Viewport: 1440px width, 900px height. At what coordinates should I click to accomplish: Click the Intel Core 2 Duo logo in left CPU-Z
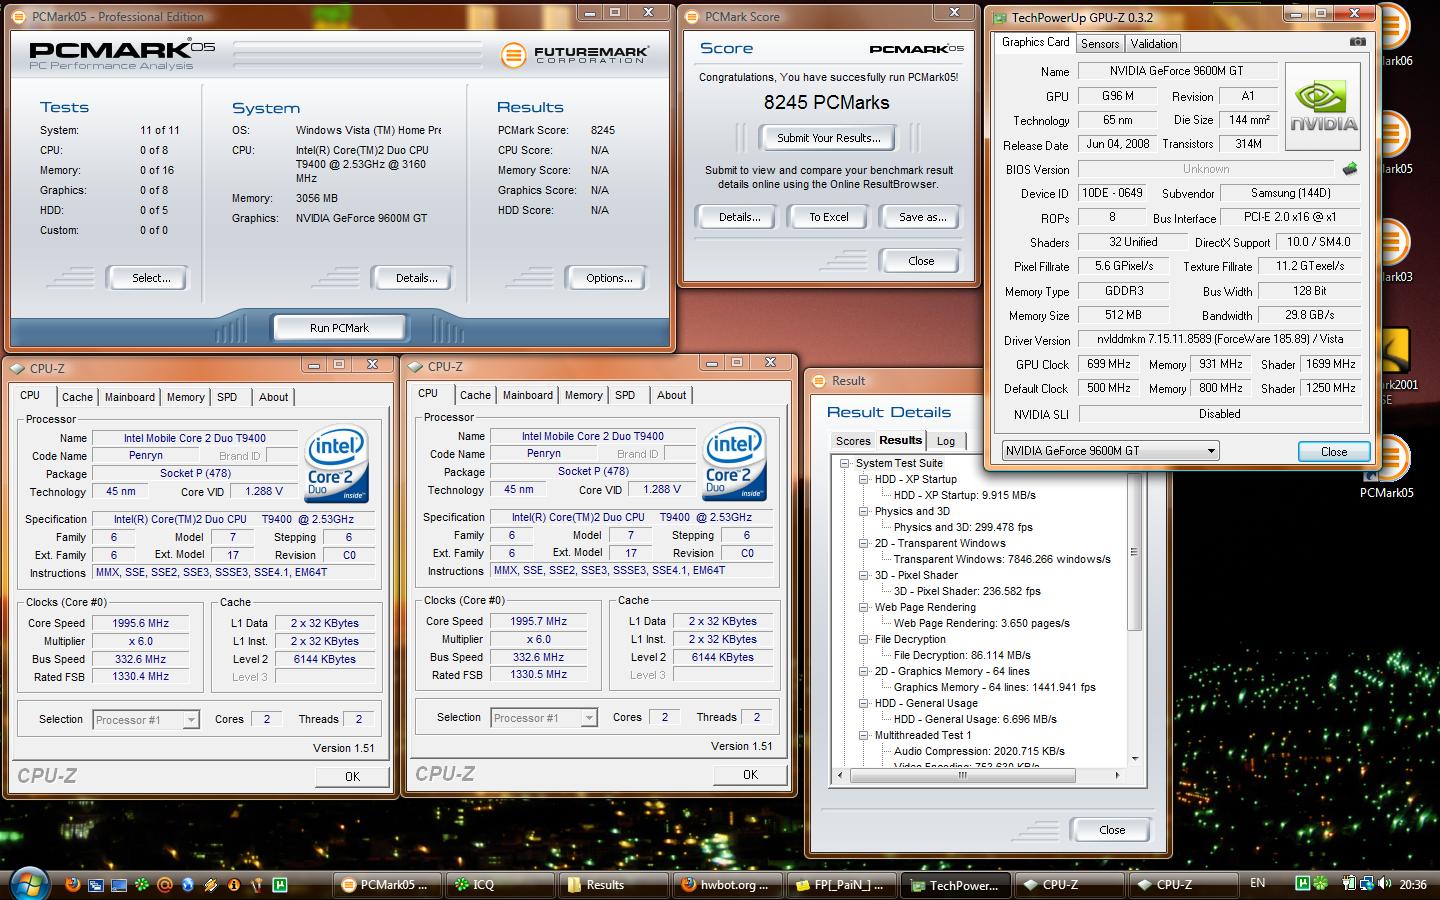pyautogui.click(x=337, y=464)
